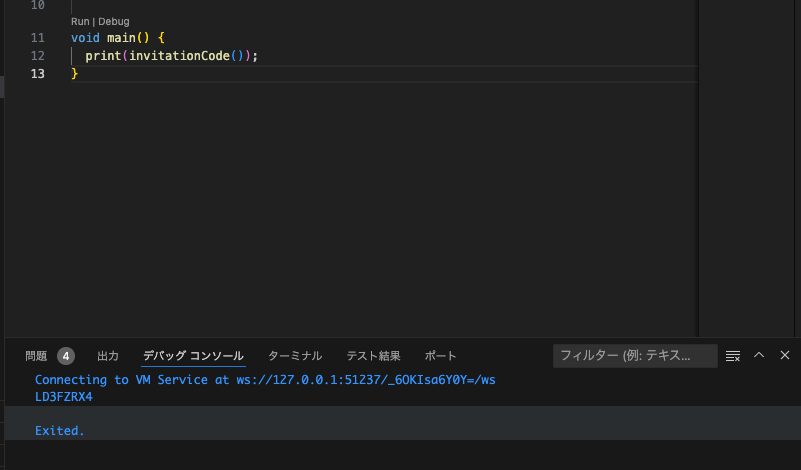Click the Debug CodeLens above main
Viewport: 801px width, 470px height.
pos(113,21)
